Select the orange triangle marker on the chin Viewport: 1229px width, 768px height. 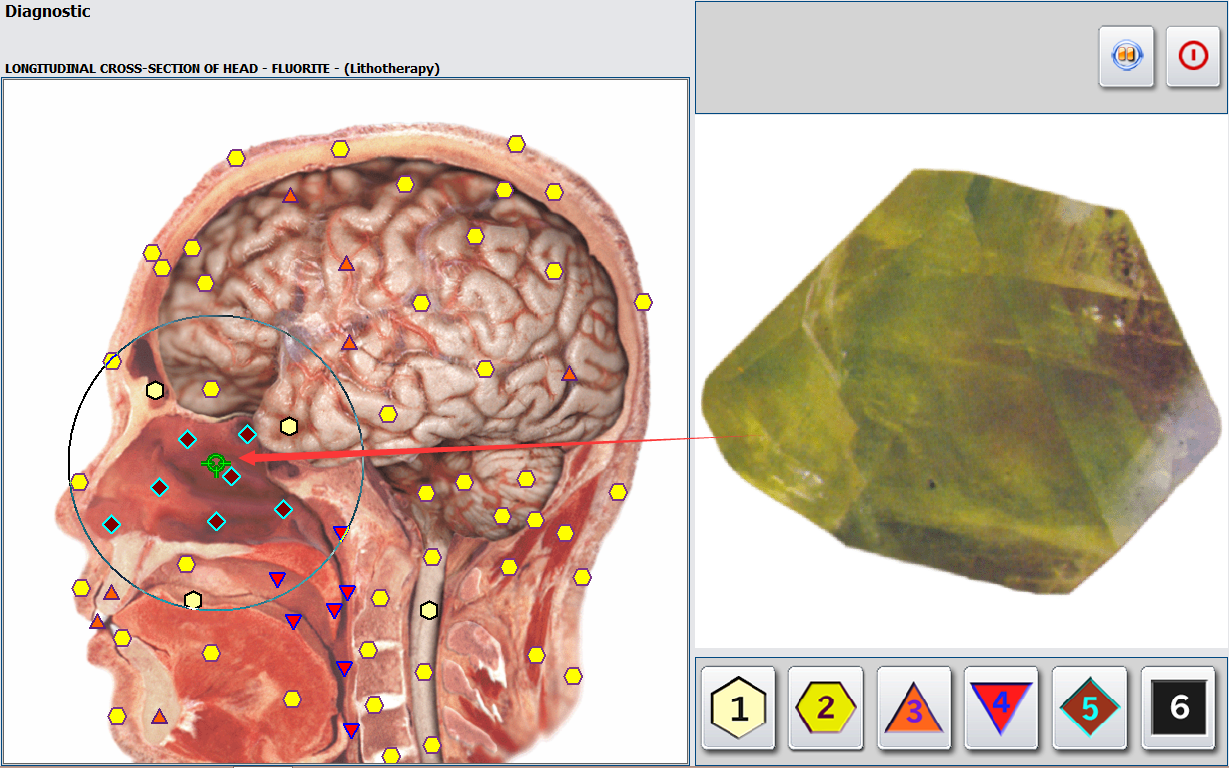(159, 716)
